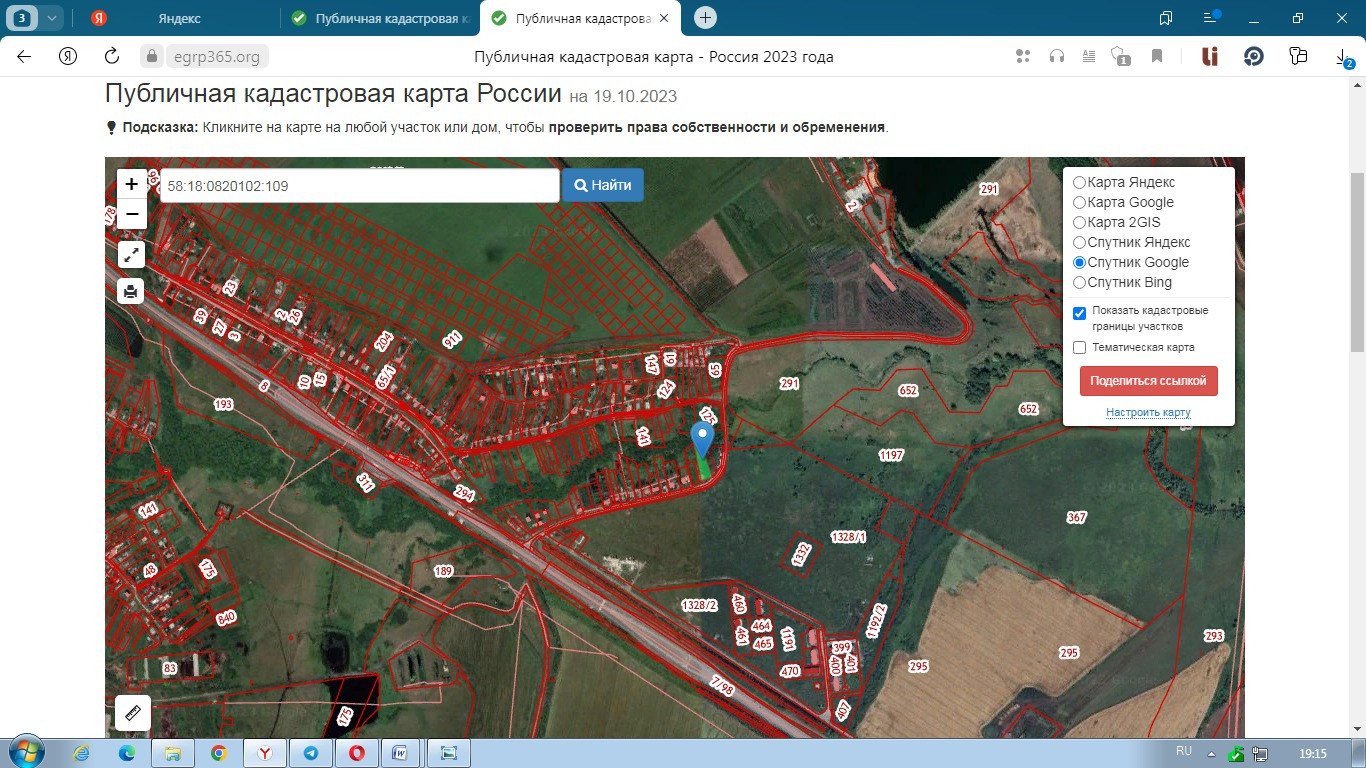Switch to first Публичная кадастровая tab

pyautogui.click(x=380, y=18)
